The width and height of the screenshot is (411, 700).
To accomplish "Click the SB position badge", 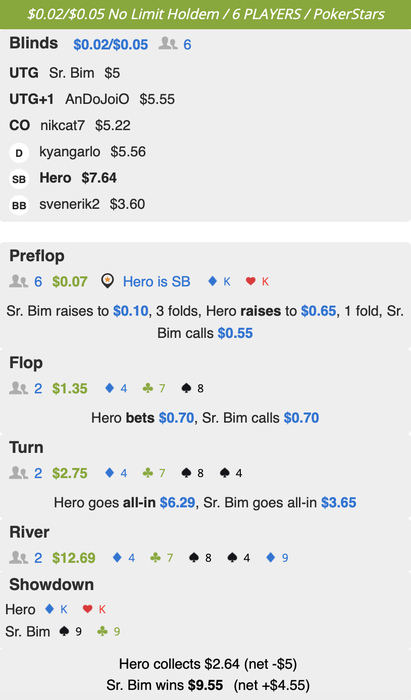I will (x=19, y=179).
